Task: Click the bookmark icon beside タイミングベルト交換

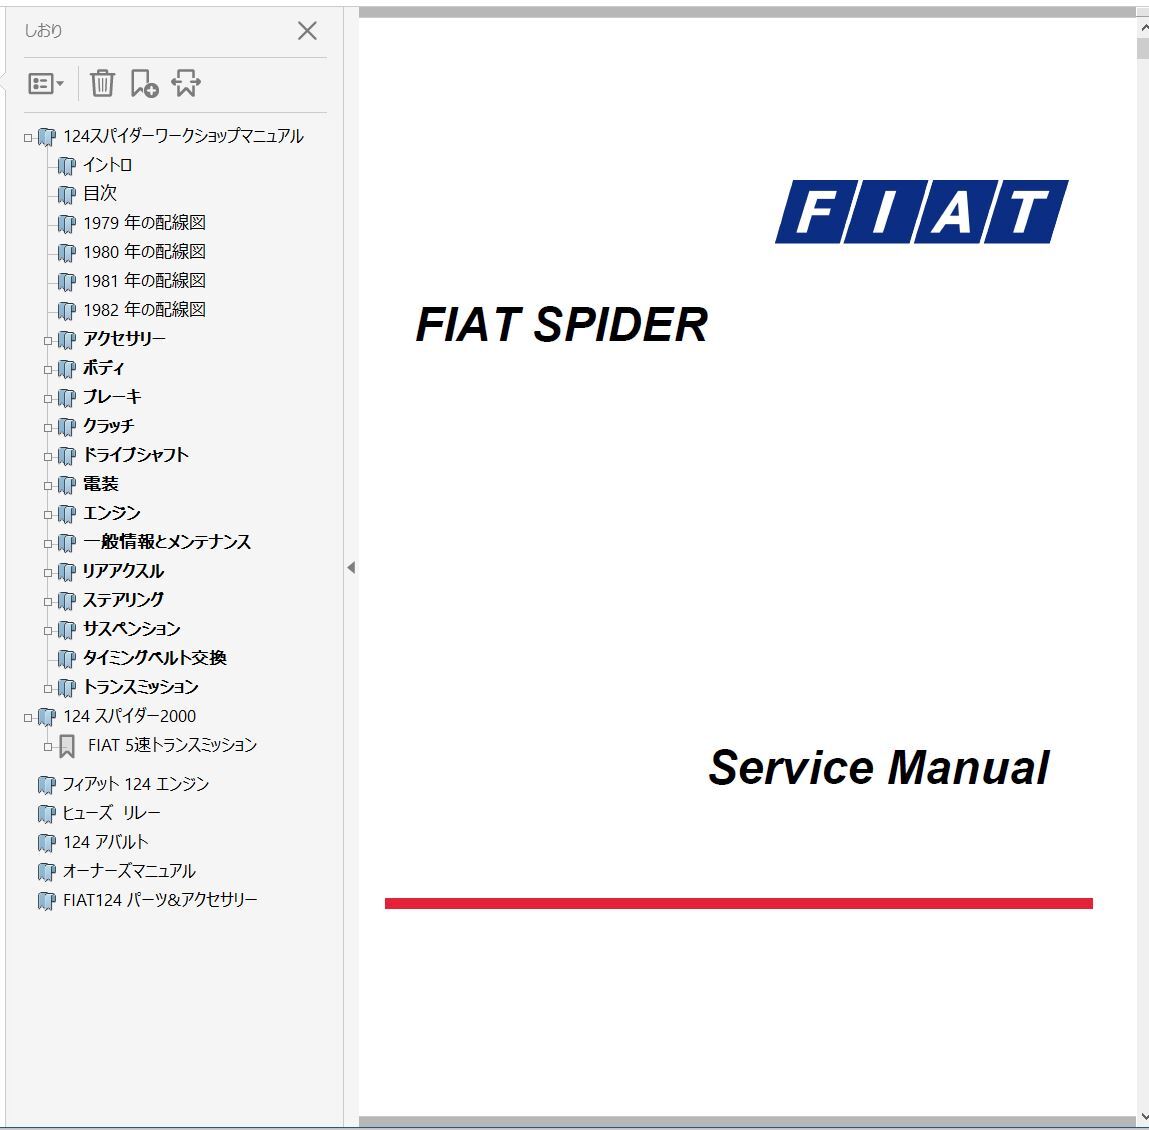Action: coord(67,660)
